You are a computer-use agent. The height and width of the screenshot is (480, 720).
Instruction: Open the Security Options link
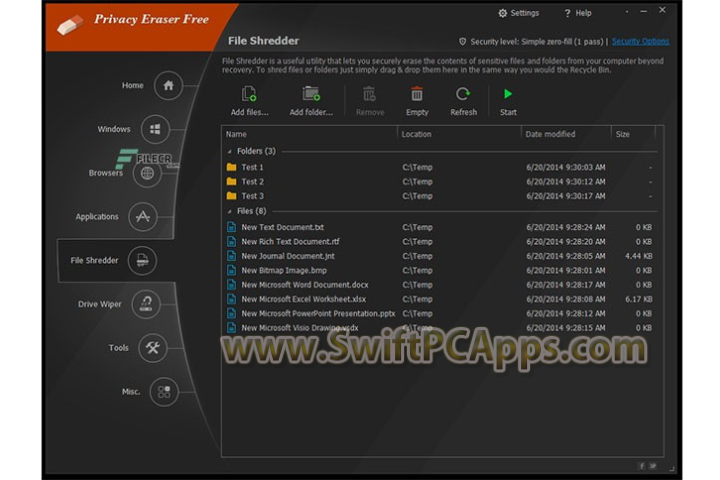tap(640, 41)
